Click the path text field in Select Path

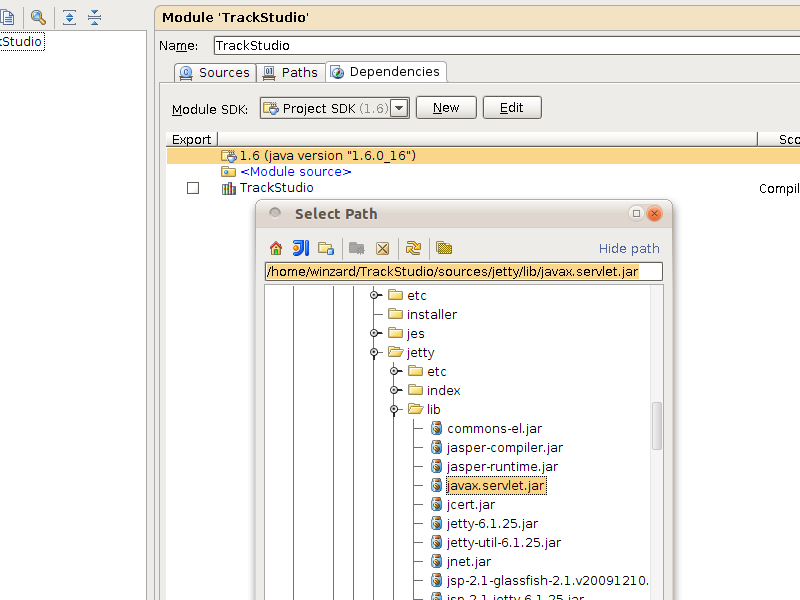click(x=464, y=271)
